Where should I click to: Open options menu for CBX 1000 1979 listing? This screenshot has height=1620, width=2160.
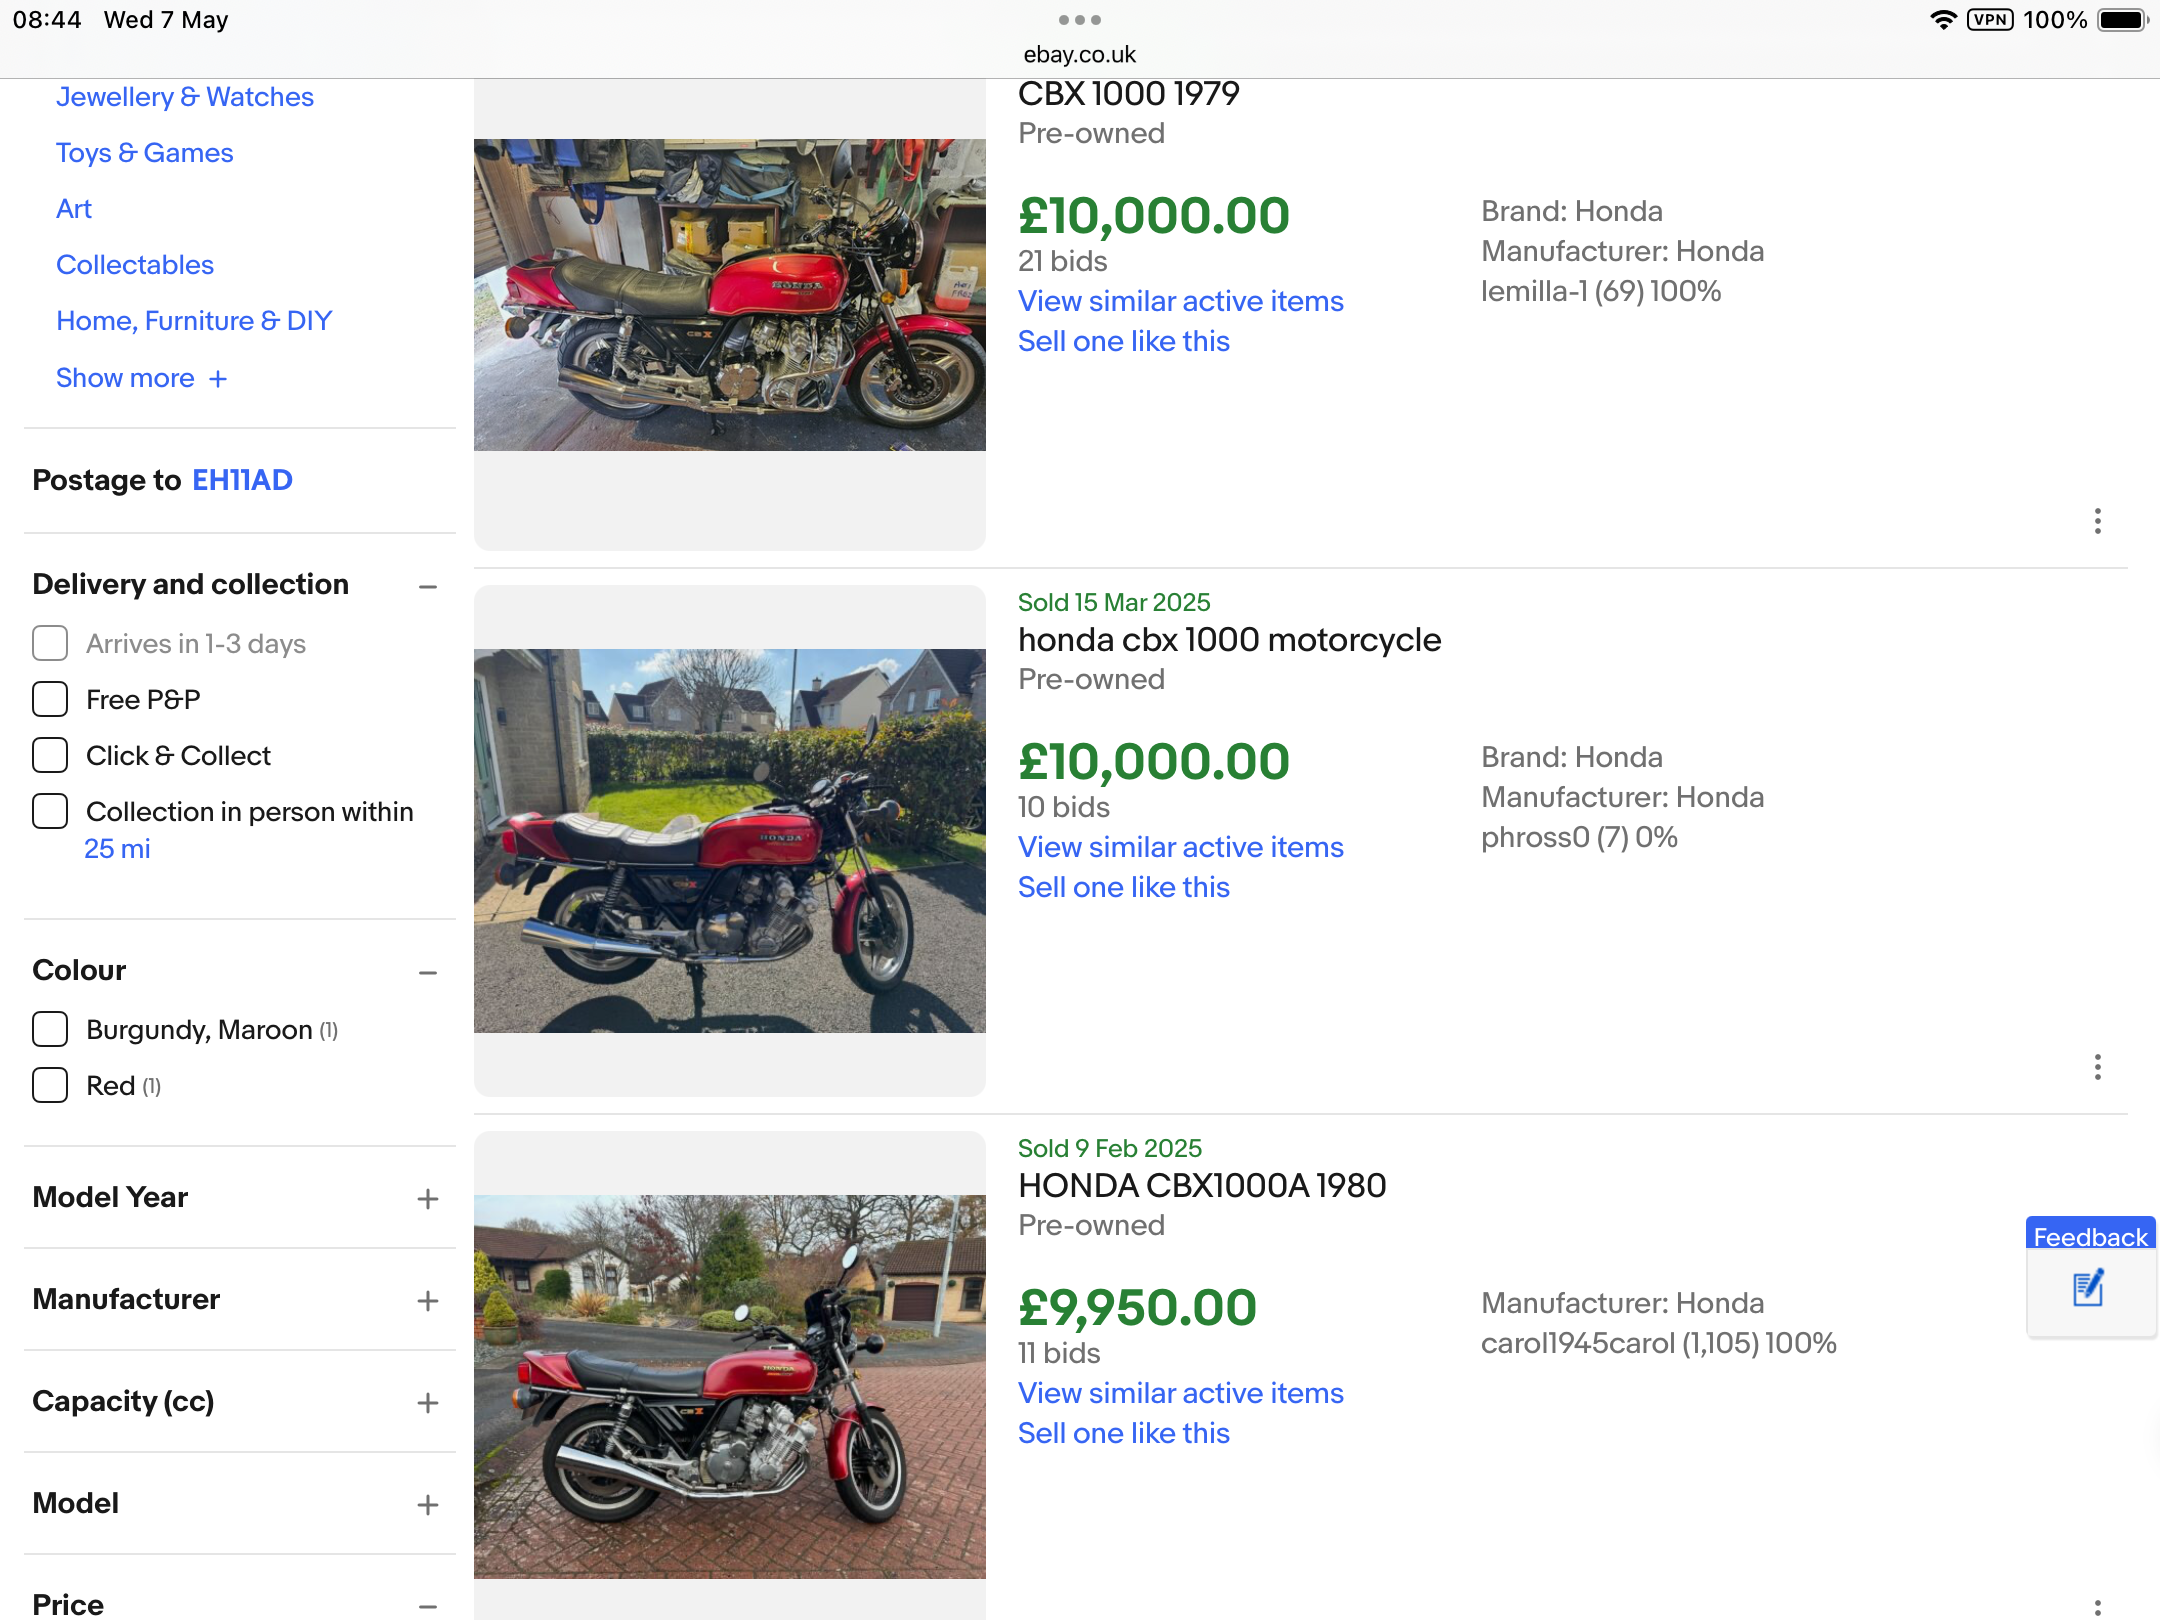(x=2097, y=521)
